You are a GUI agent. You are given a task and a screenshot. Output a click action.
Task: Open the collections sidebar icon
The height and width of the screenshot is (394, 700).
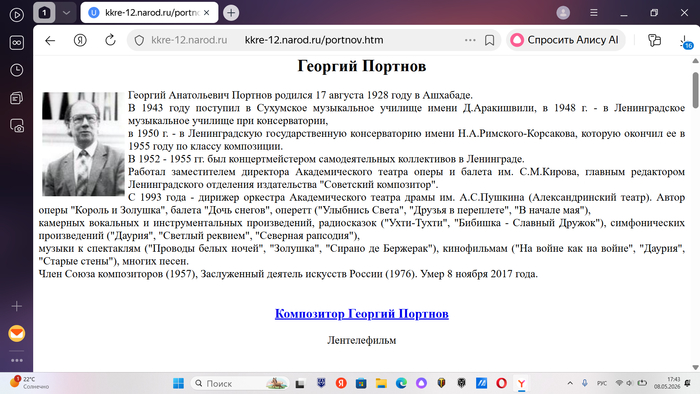(x=17, y=98)
